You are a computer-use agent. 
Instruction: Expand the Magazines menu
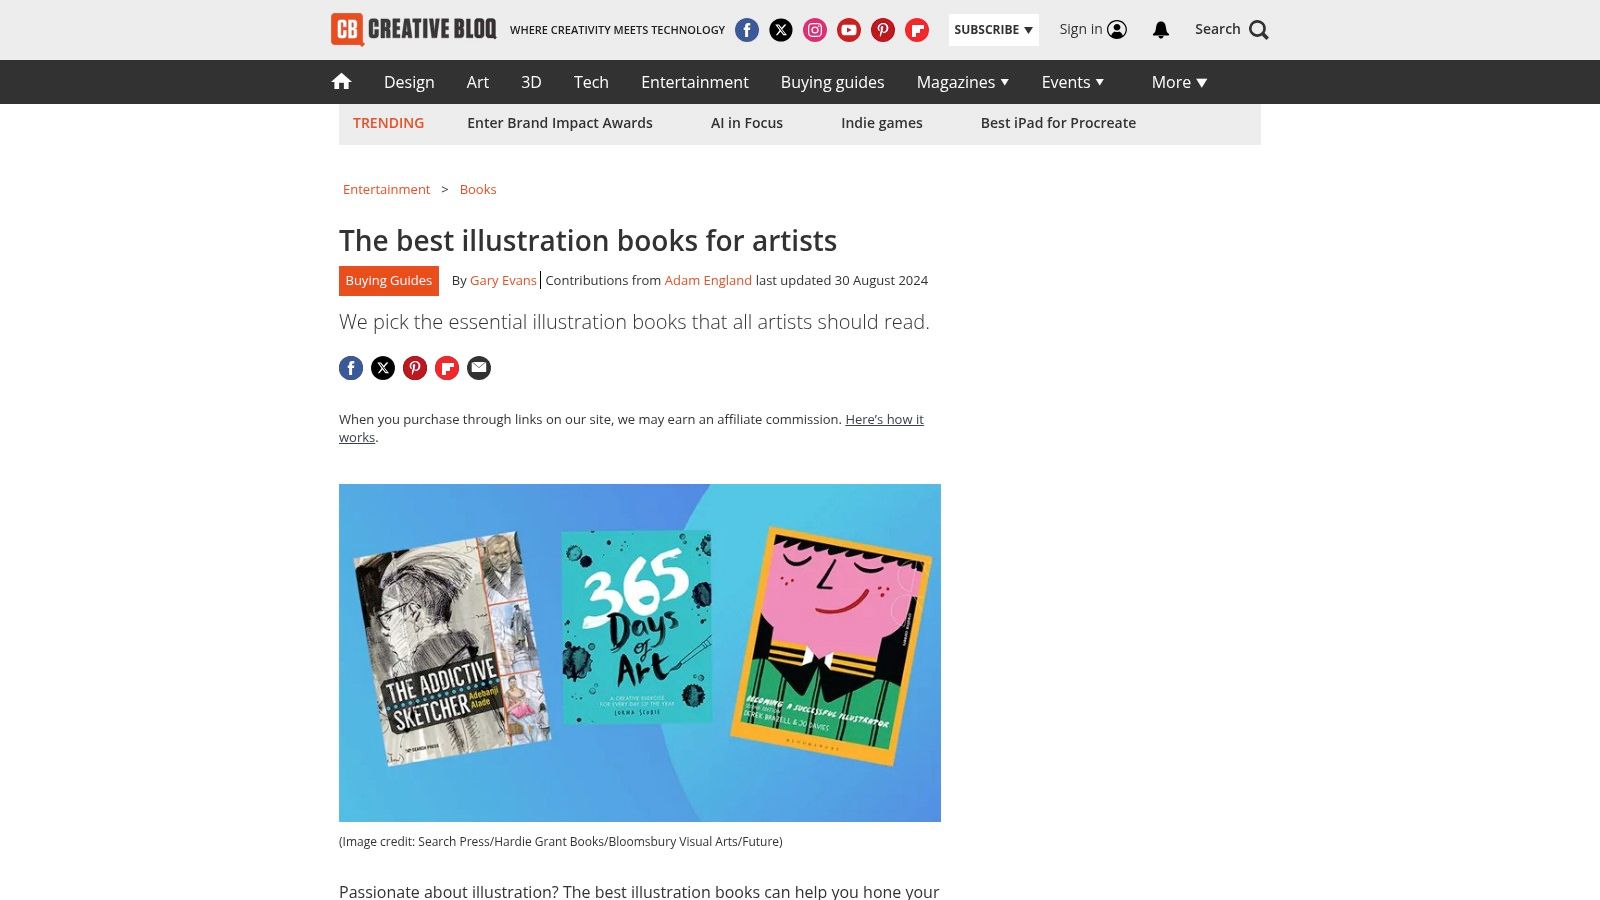(962, 82)
